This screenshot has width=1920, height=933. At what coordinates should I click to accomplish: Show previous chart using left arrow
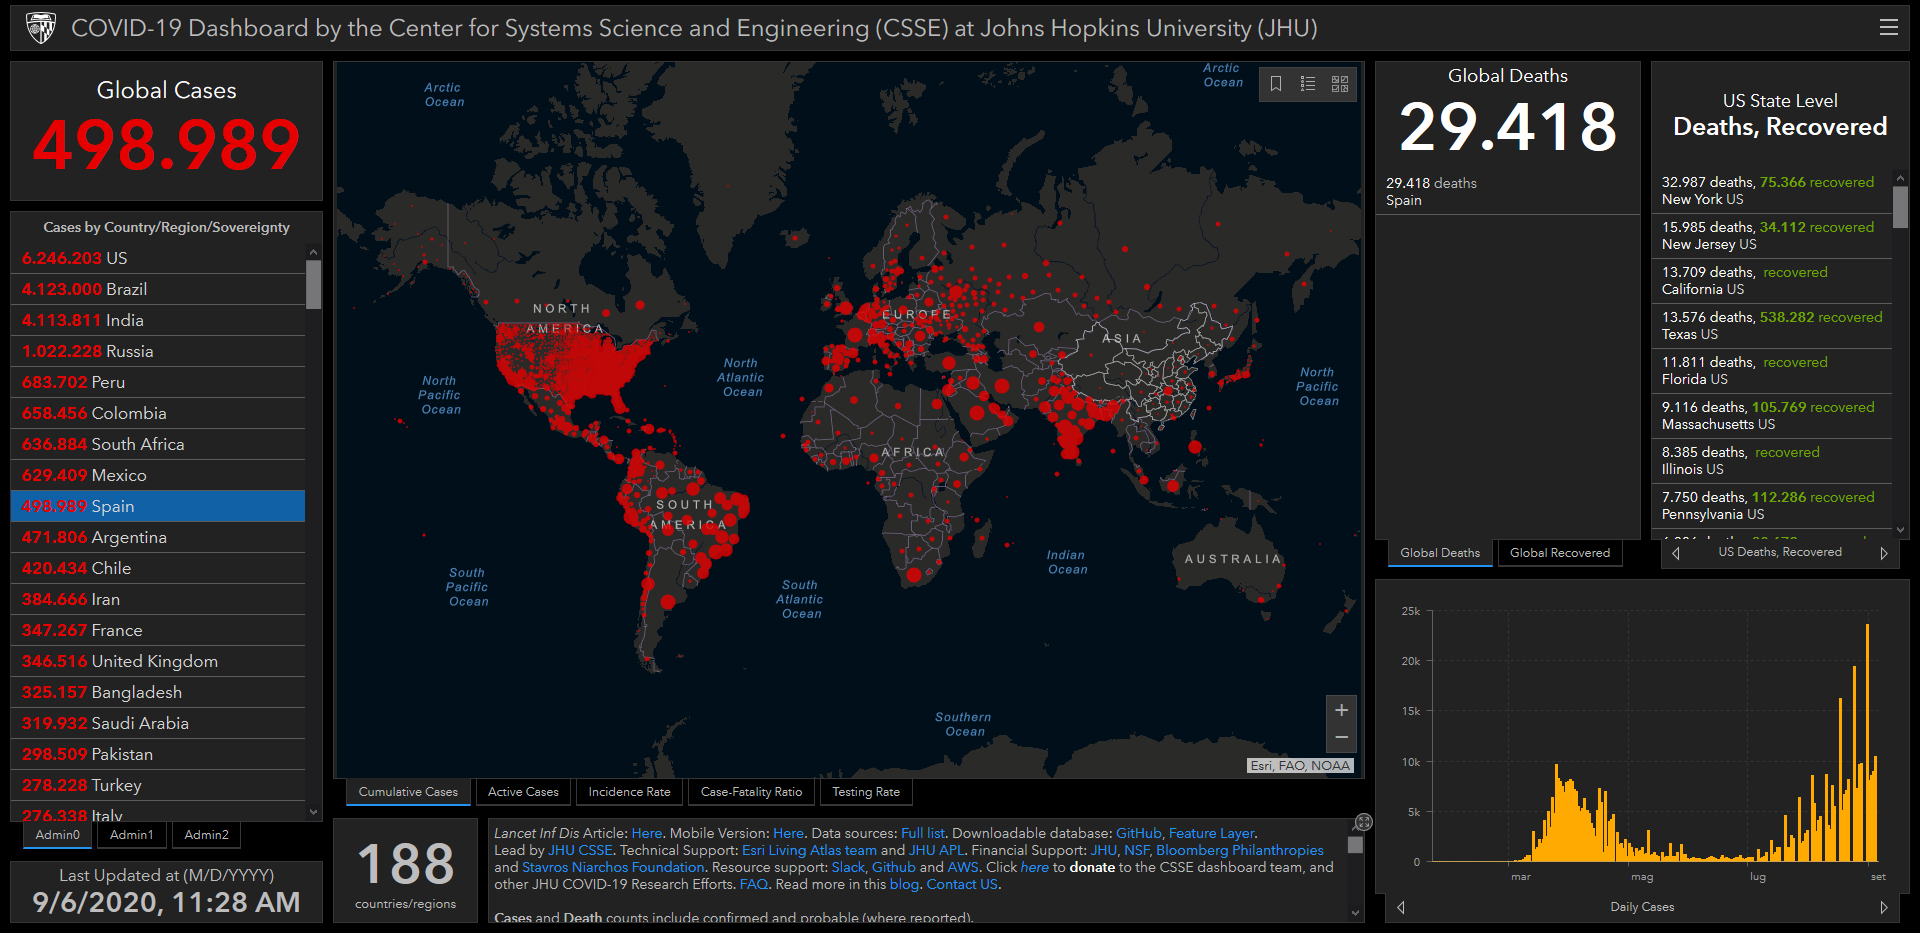point(1401,907)
